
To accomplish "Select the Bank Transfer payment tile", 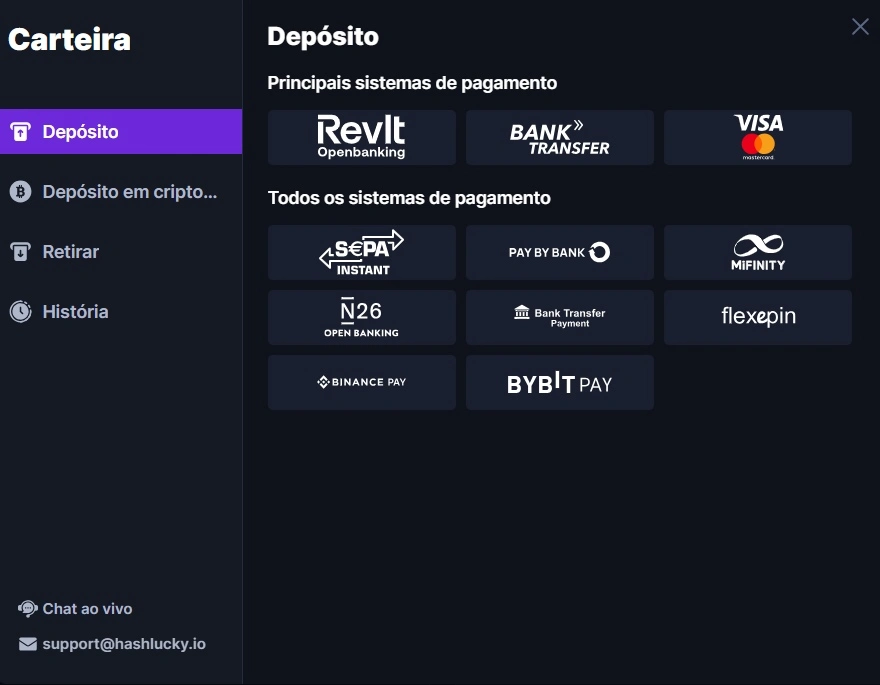I will click(x=559, y=137).
